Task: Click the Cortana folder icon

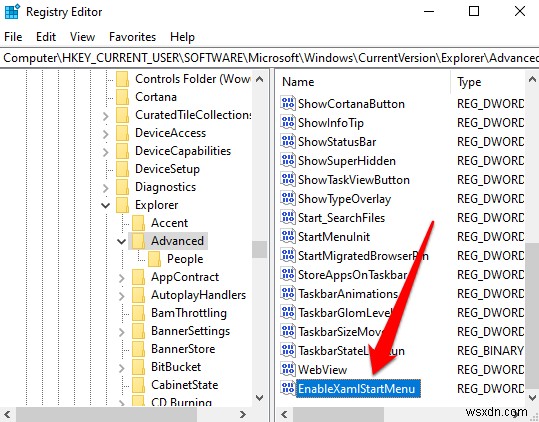Action: (122, 97)
